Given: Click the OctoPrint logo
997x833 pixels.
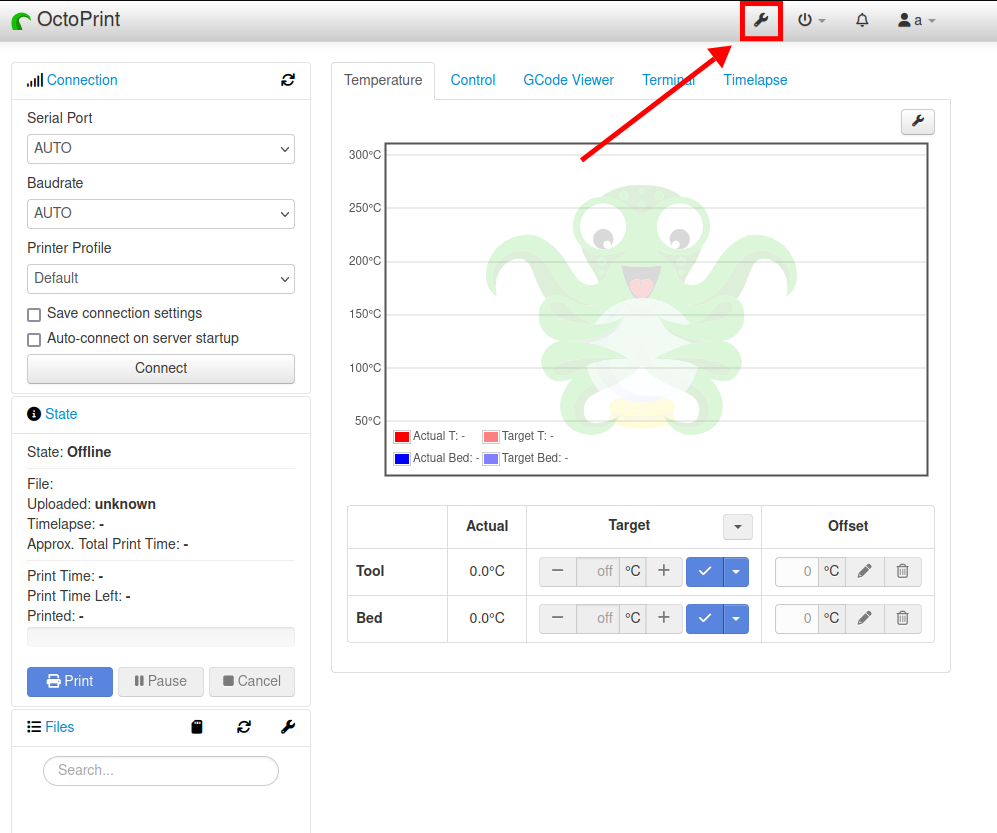Looking at the screenshot, I should click(66, 20).
